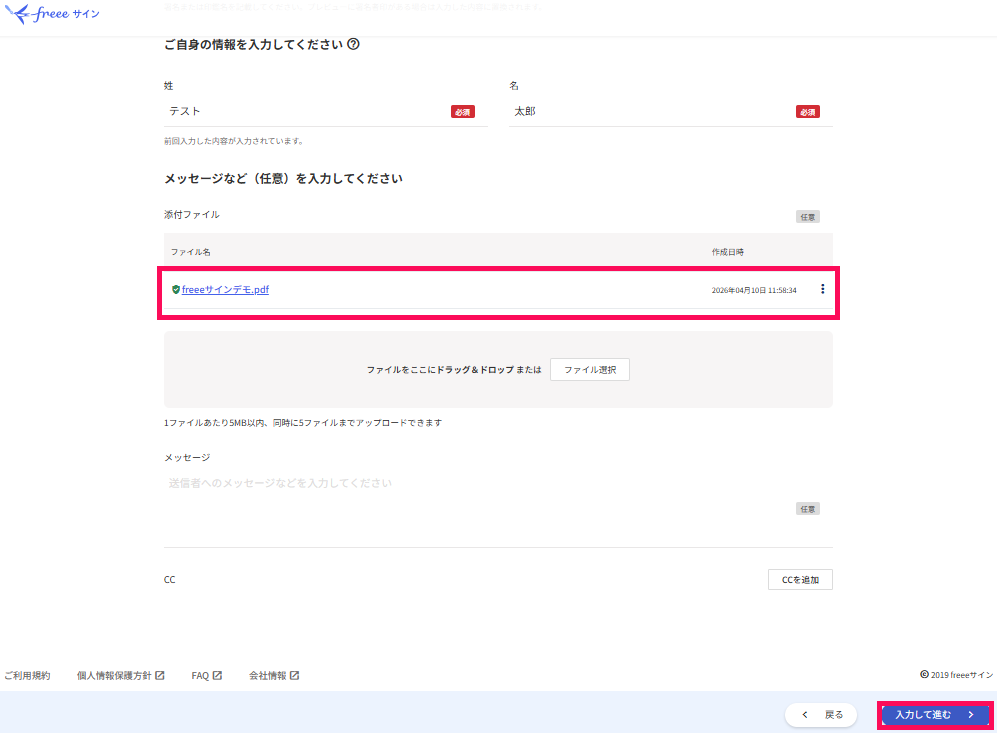Focus the 姓 input field with テスト
This screenshot has width=997, height=733.
coord(326,111)
